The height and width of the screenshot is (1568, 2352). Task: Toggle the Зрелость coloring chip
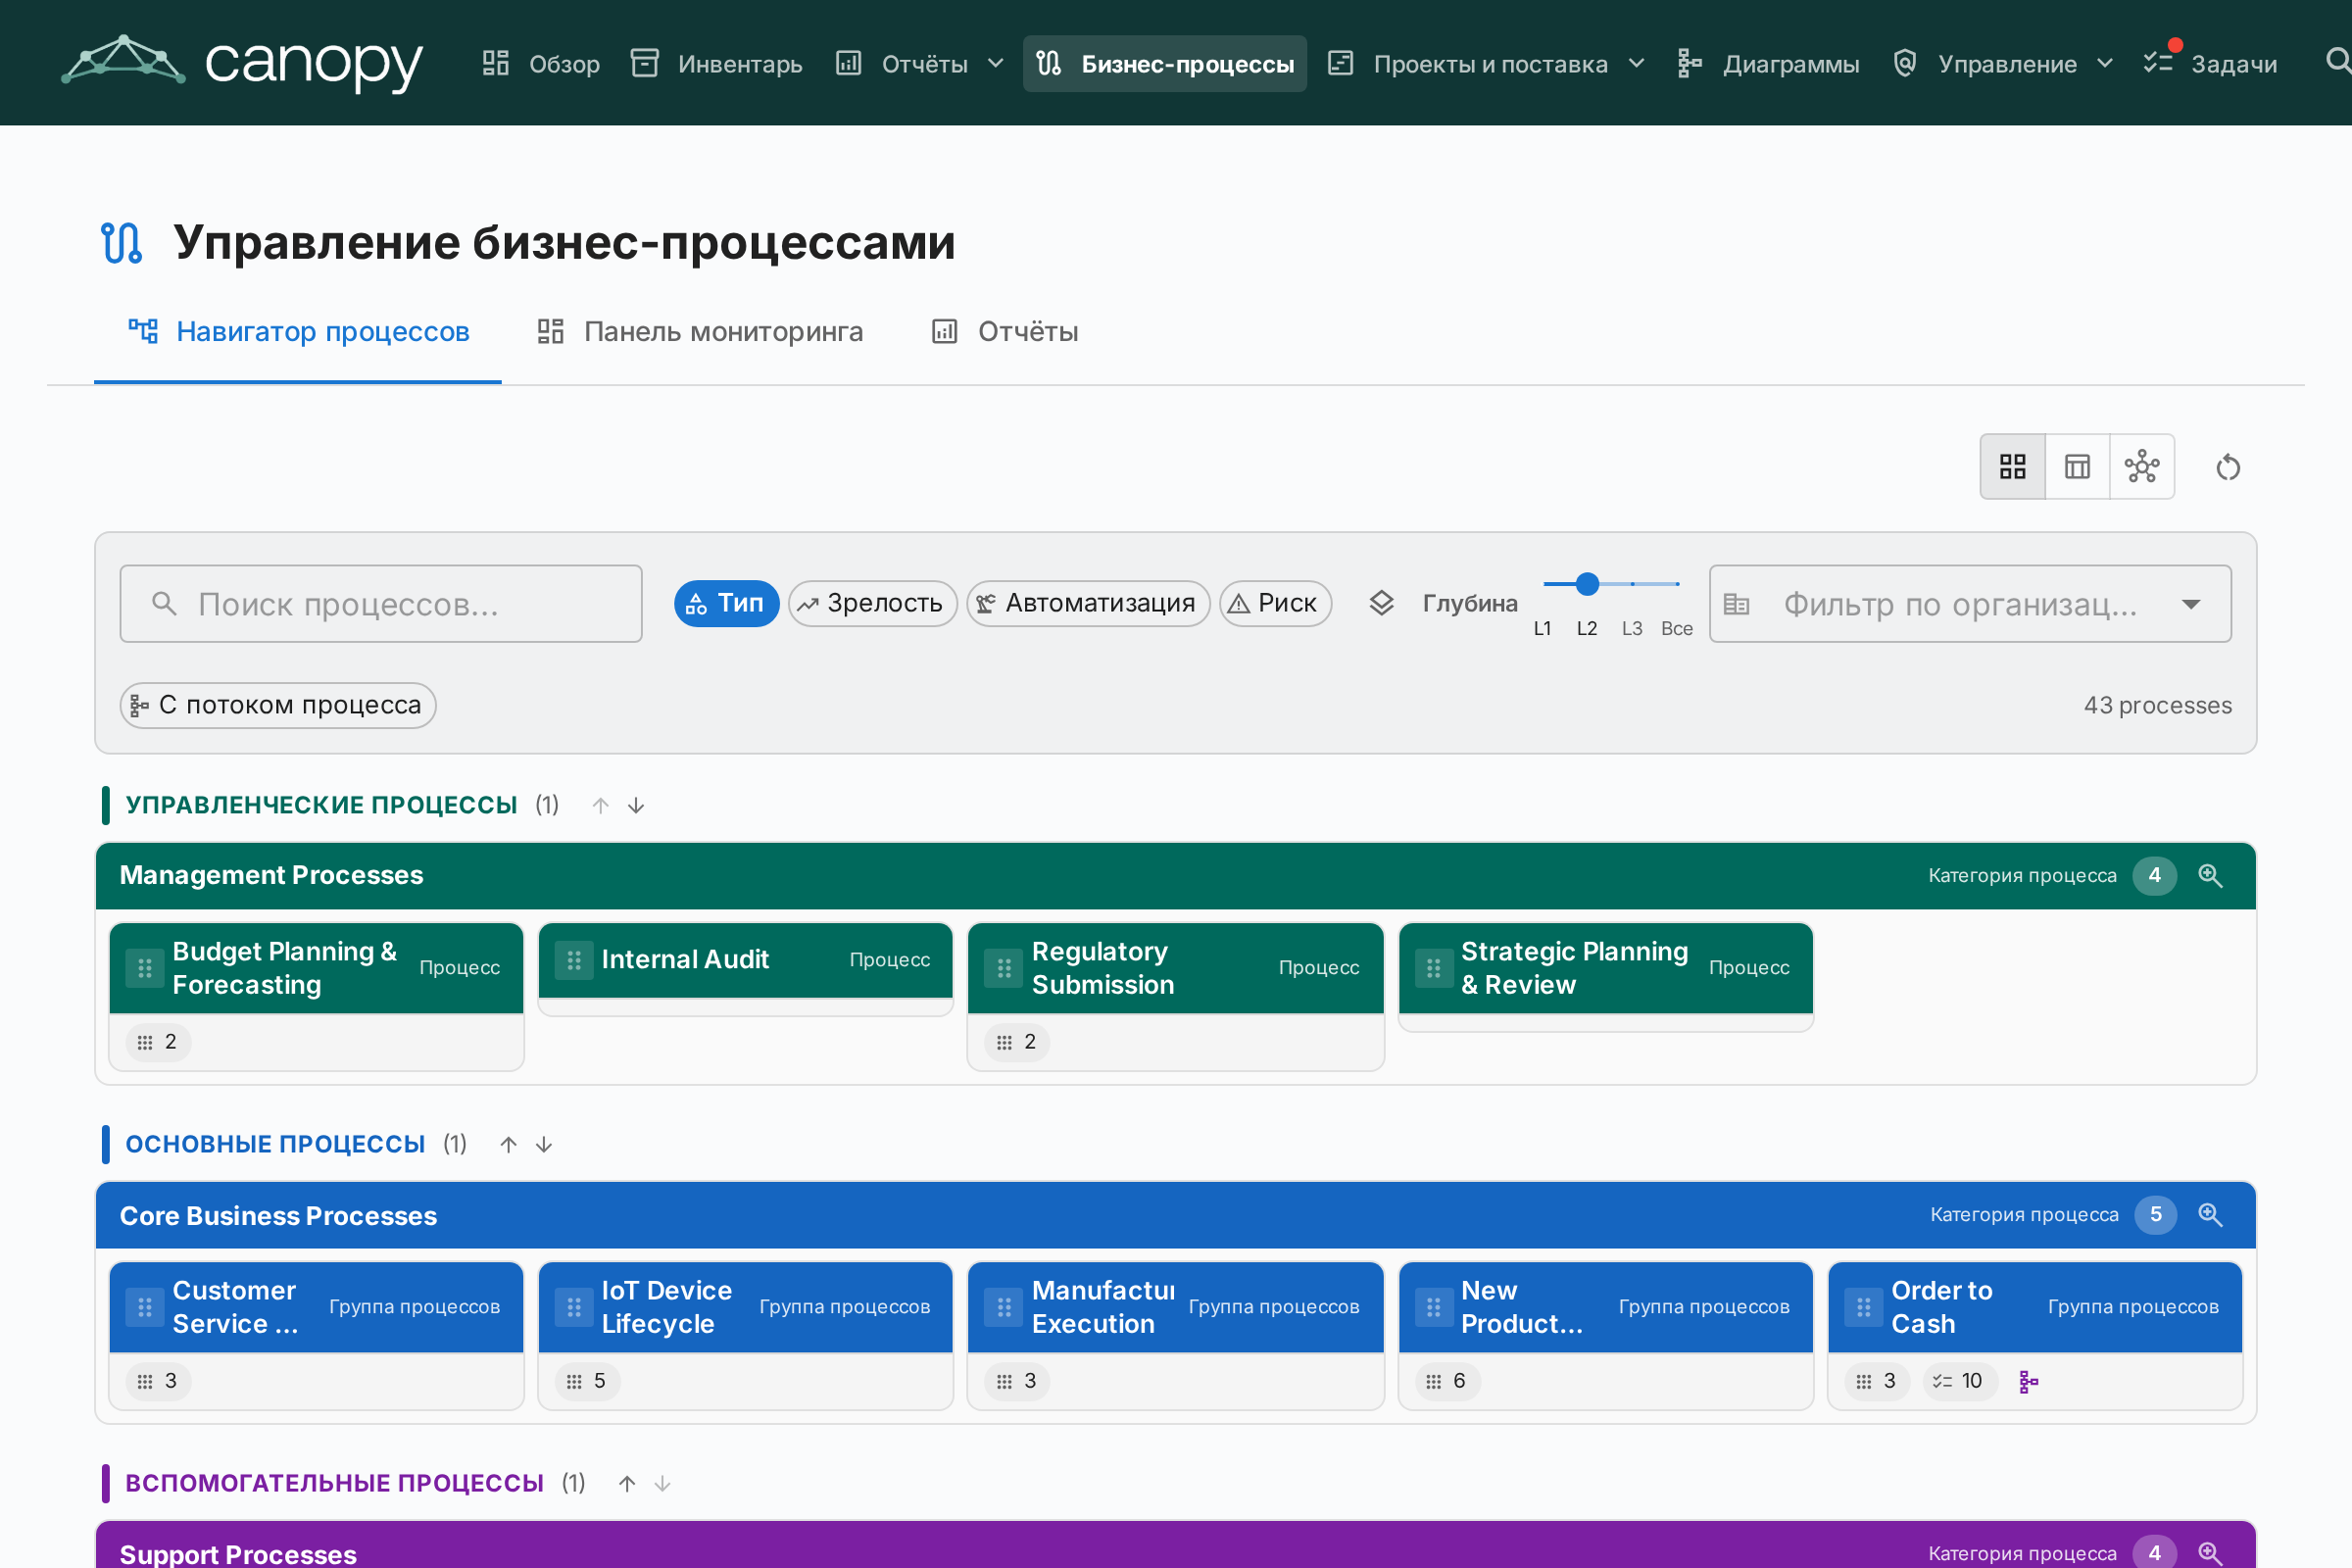coord(873,603)
